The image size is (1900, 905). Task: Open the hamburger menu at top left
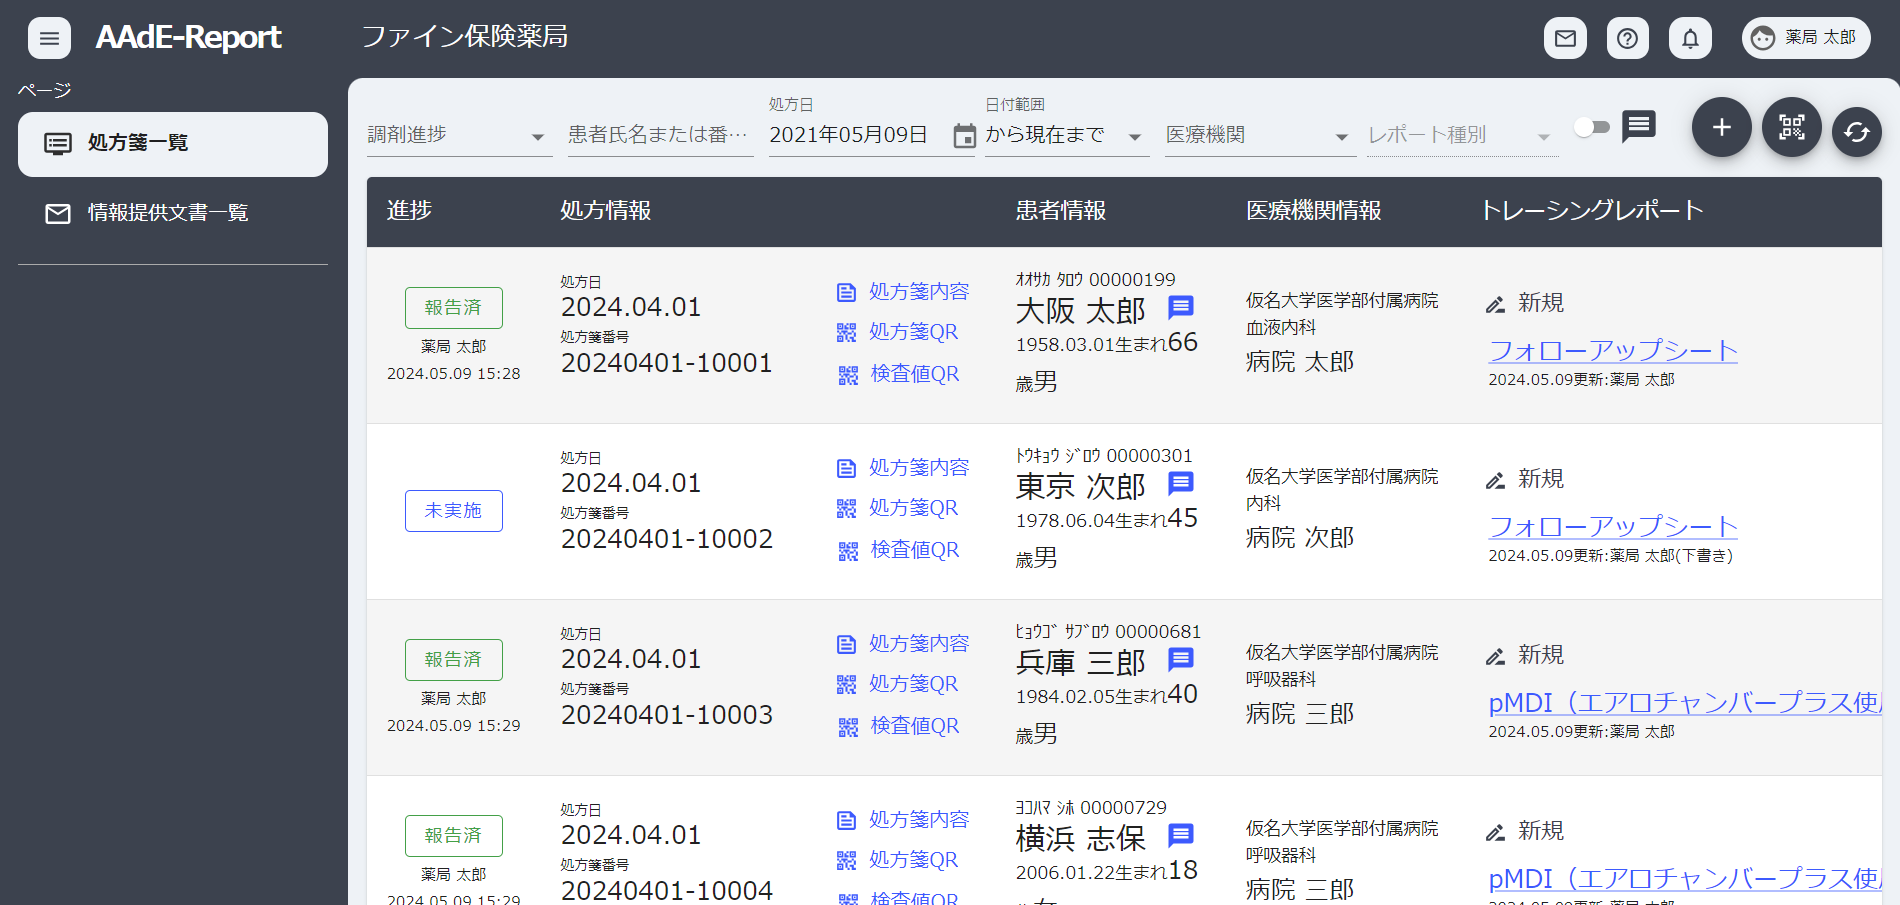[49, 38]
